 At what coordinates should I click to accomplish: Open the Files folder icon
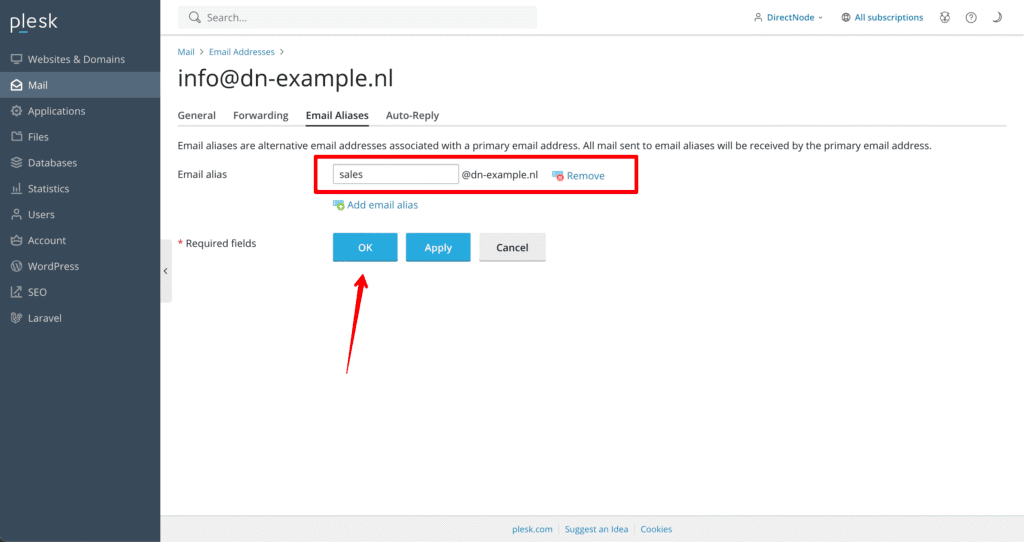coord(17,137)
